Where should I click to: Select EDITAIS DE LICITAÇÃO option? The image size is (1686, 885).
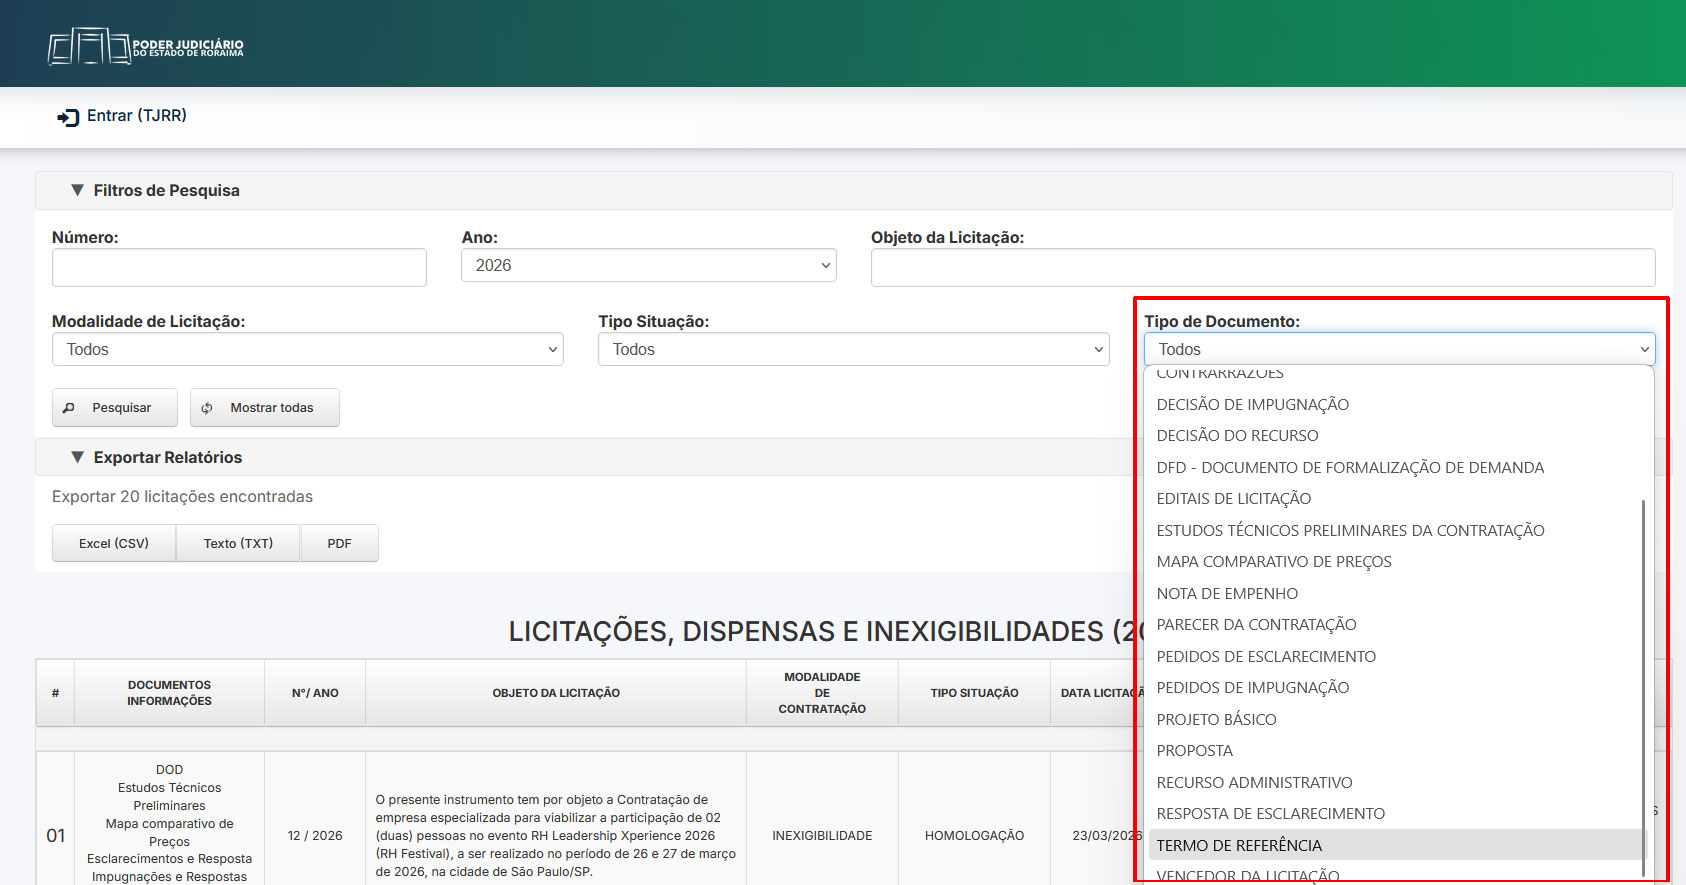pos(1233,499)
